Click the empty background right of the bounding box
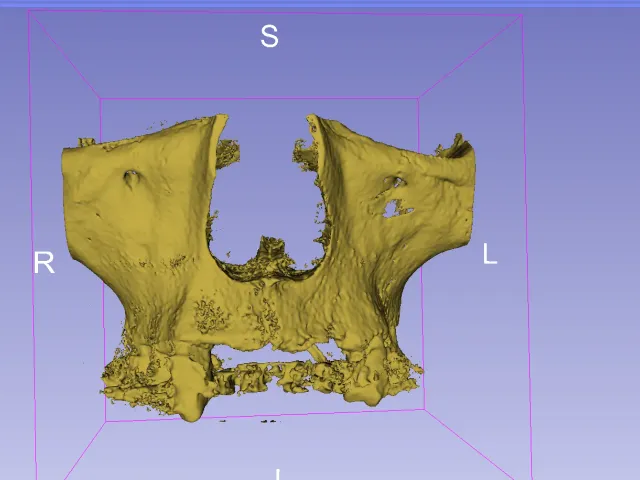 pyautogui.click(x=584, y=245)
